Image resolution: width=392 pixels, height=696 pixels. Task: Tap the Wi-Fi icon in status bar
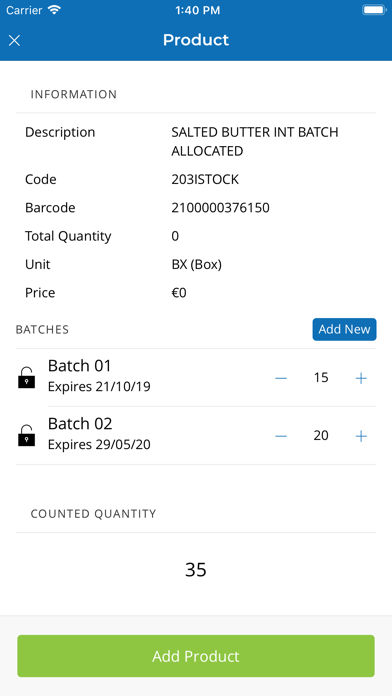(54, 10)
